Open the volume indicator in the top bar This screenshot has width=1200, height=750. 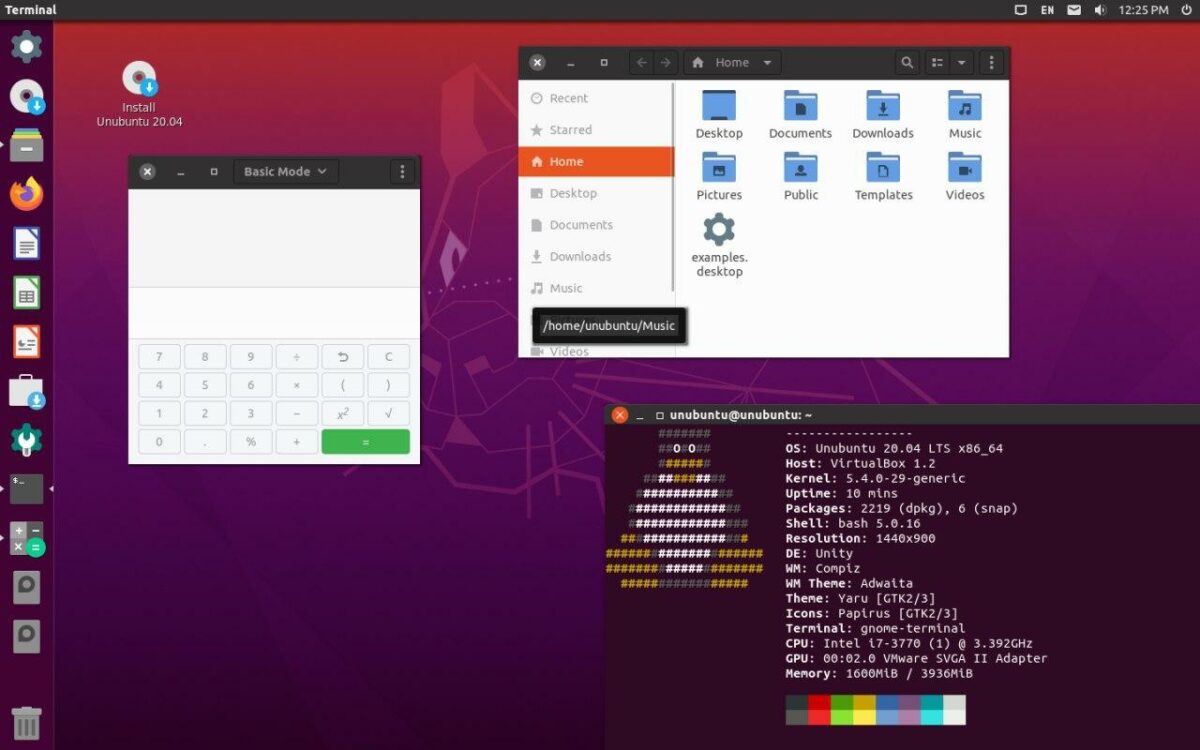coord(1100,10)
